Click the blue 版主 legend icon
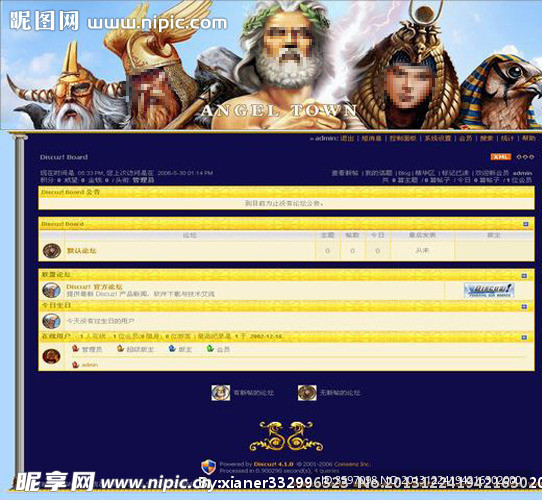 [172, 349]
